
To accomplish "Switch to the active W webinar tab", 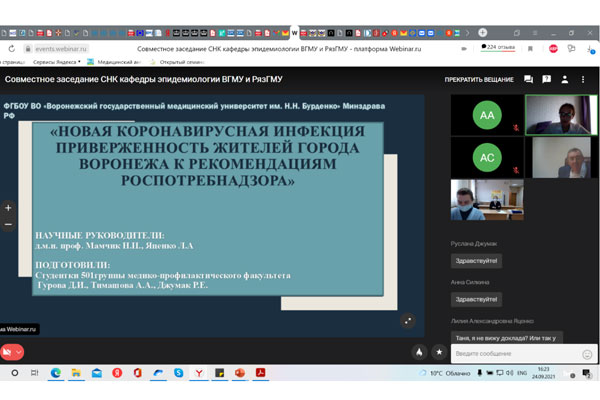I will [295, 33].
